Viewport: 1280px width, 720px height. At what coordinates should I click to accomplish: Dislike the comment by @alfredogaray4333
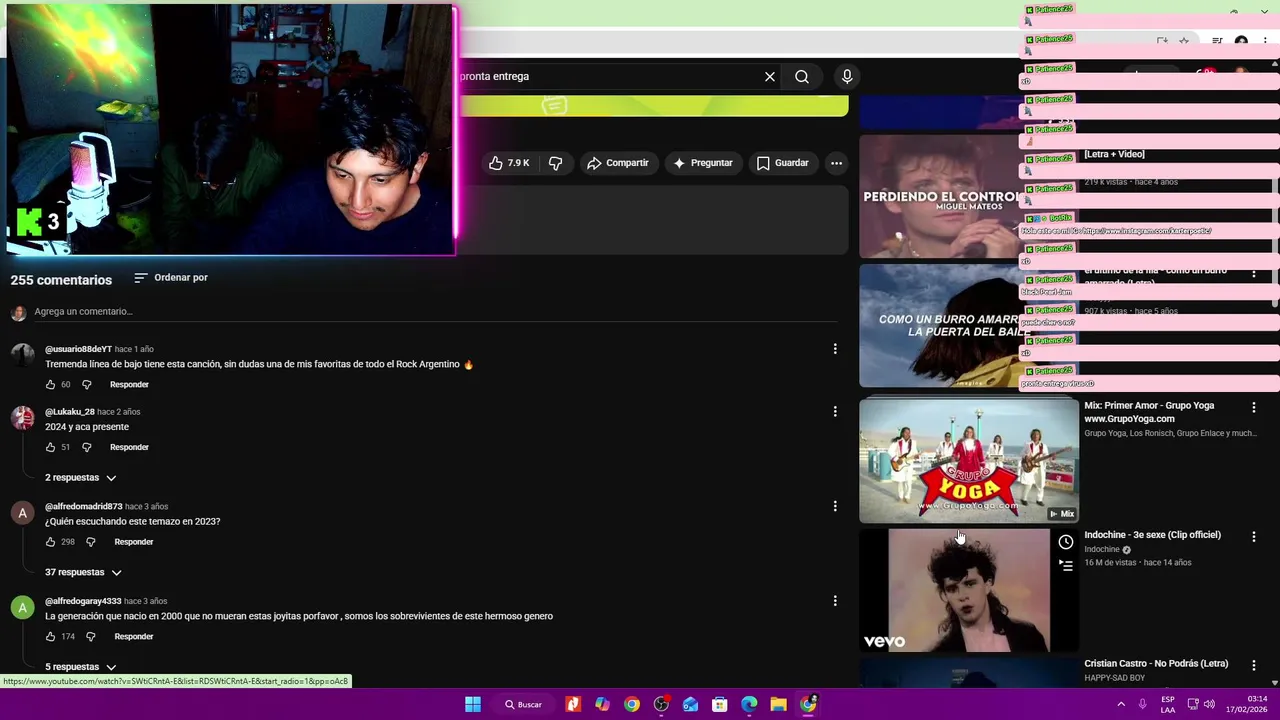coord(91,637)
